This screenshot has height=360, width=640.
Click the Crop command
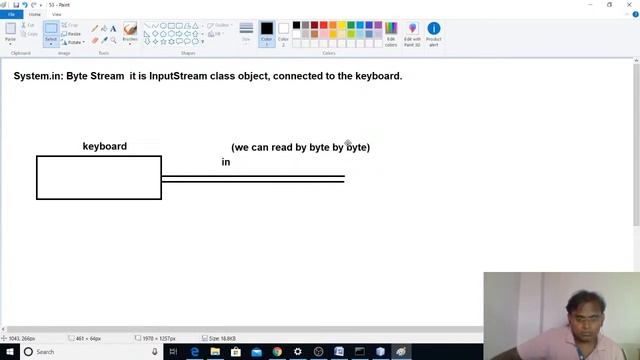(70, 25)
